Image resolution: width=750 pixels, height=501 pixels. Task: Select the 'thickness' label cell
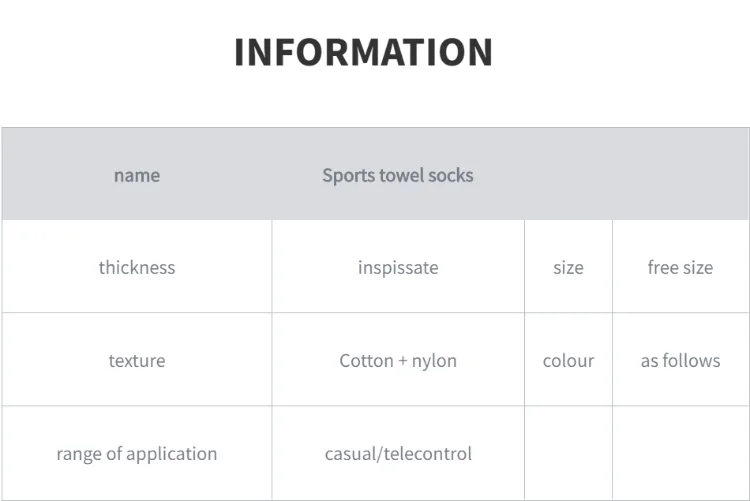[x=137, y=267]
